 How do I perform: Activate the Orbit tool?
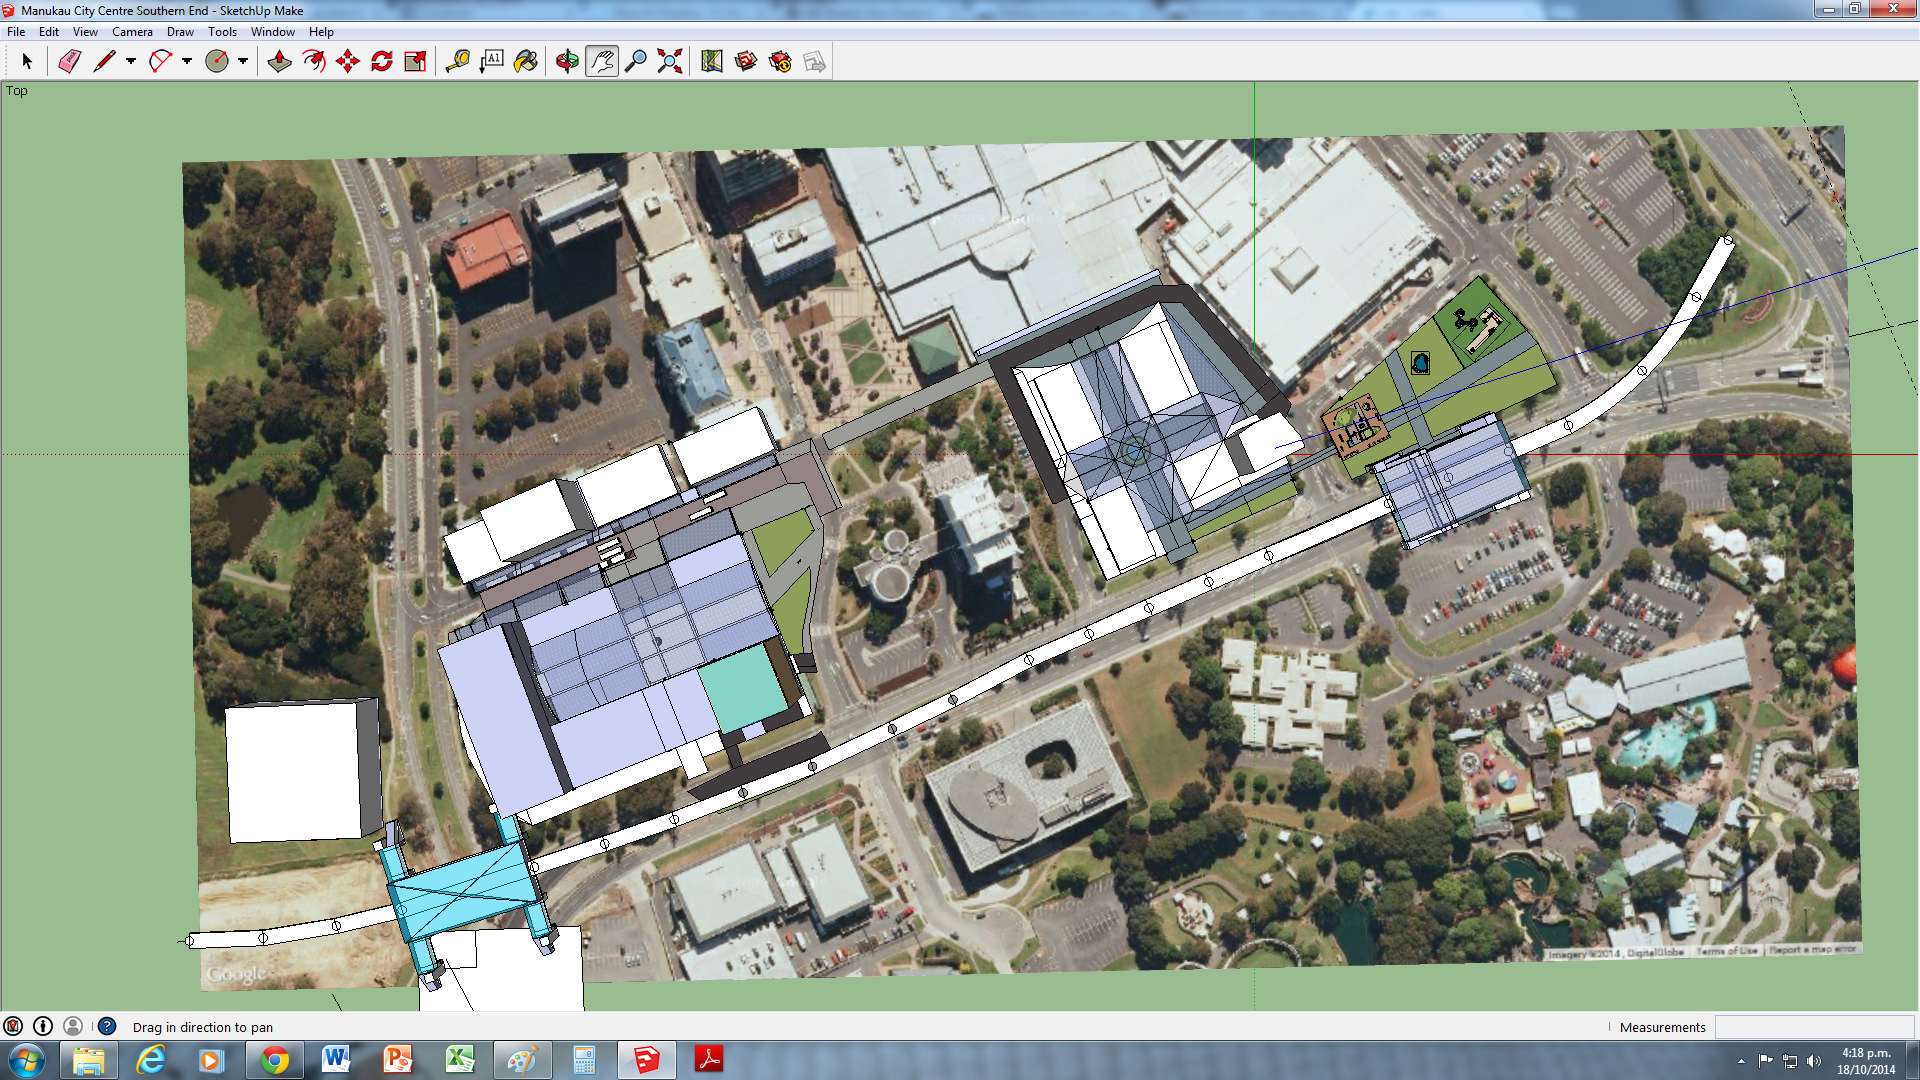[567, 62]
